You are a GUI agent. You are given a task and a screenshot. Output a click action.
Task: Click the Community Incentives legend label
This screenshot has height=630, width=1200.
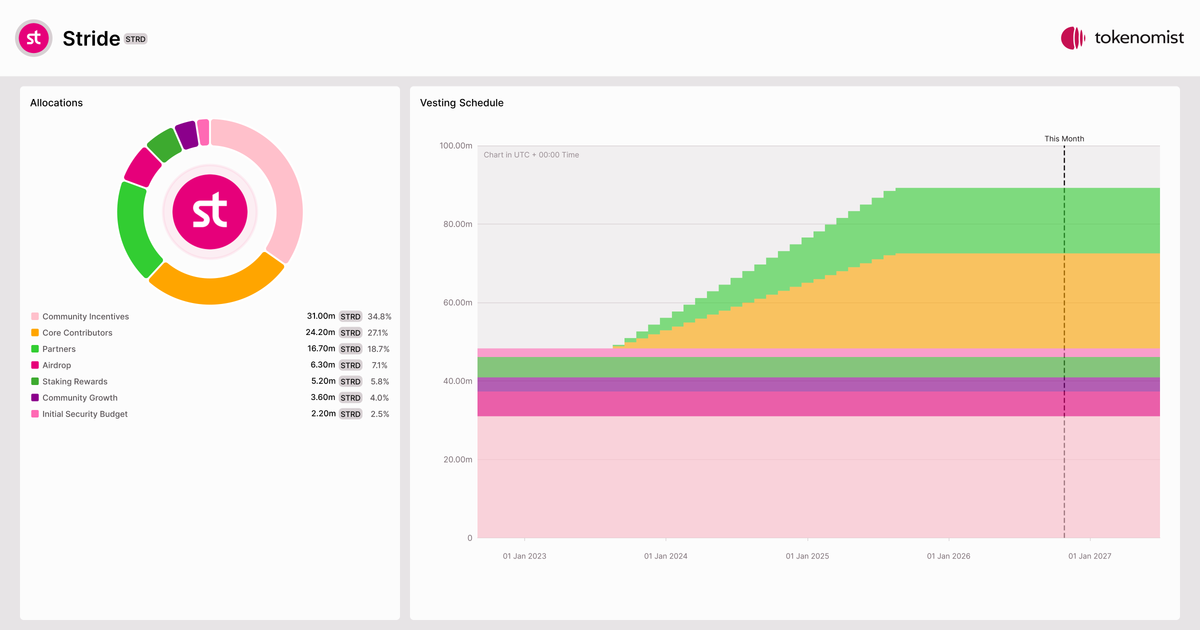pyautogui.click(x=86, y=316)
